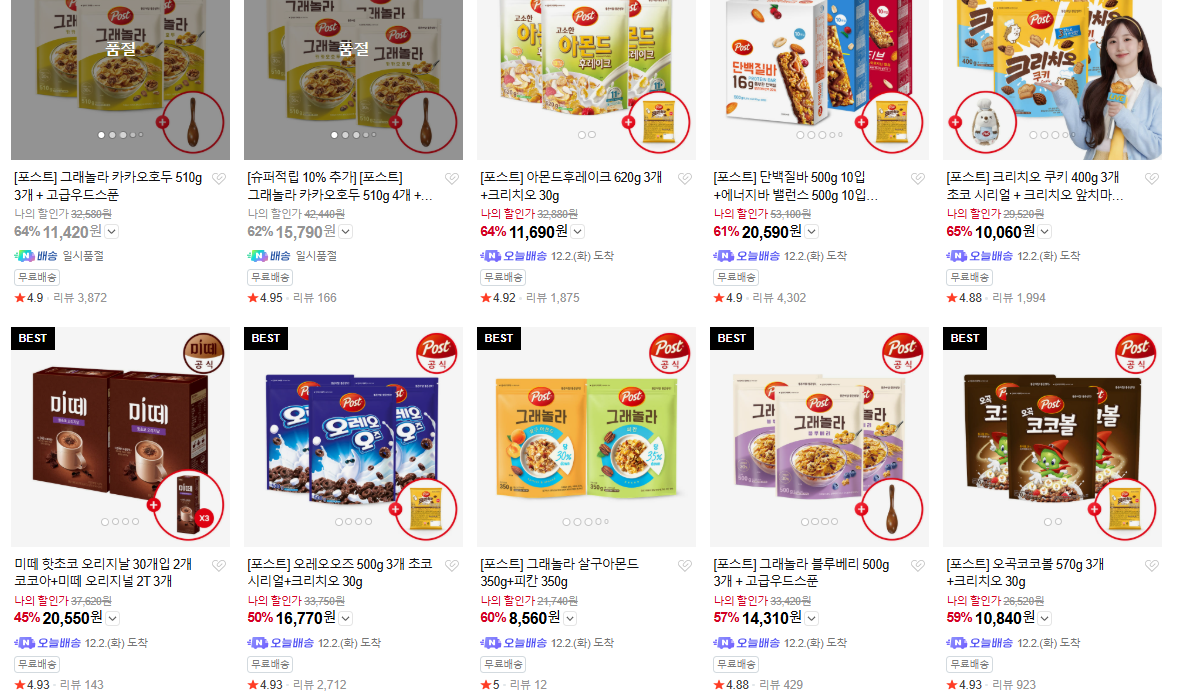
Task: Click the plus icon on the 미떼 핫초코 product image
Action: click(154, 505)
